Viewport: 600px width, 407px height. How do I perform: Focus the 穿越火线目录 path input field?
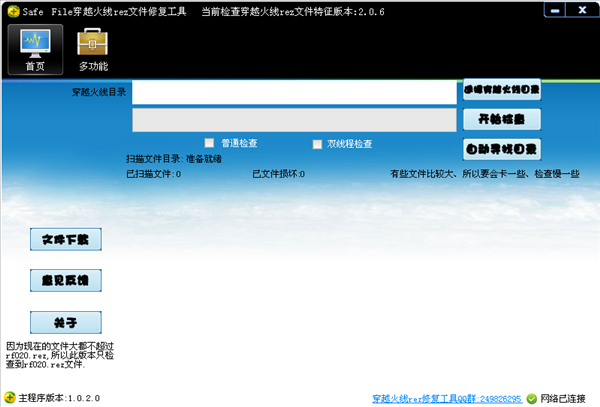pos(294,92)
